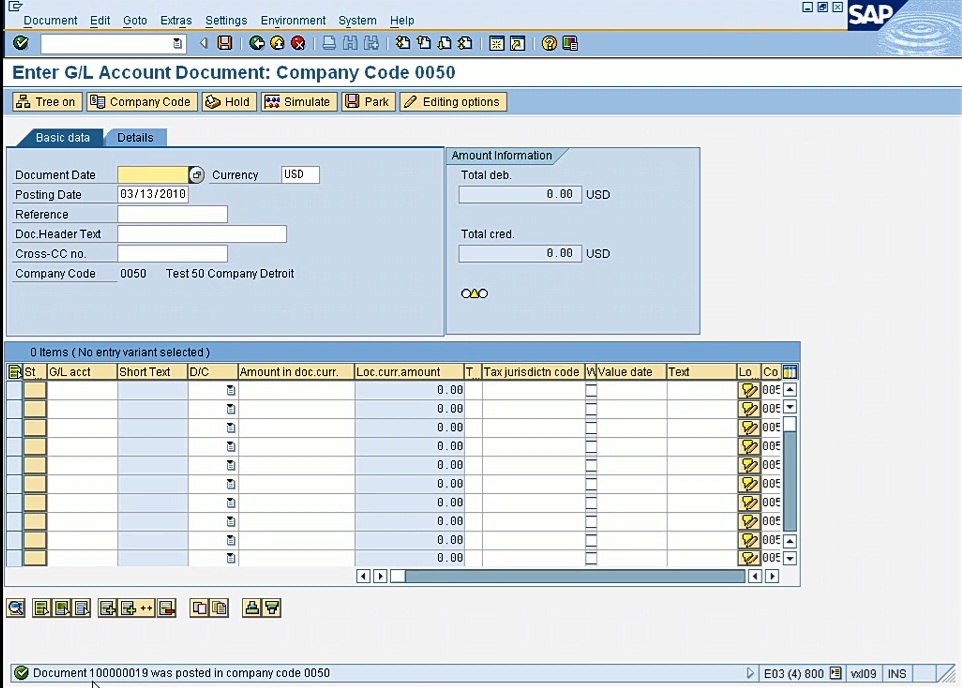This screenshot has width=962, height=688.
Task: Open the Document menu
Action: pos(50,20)
